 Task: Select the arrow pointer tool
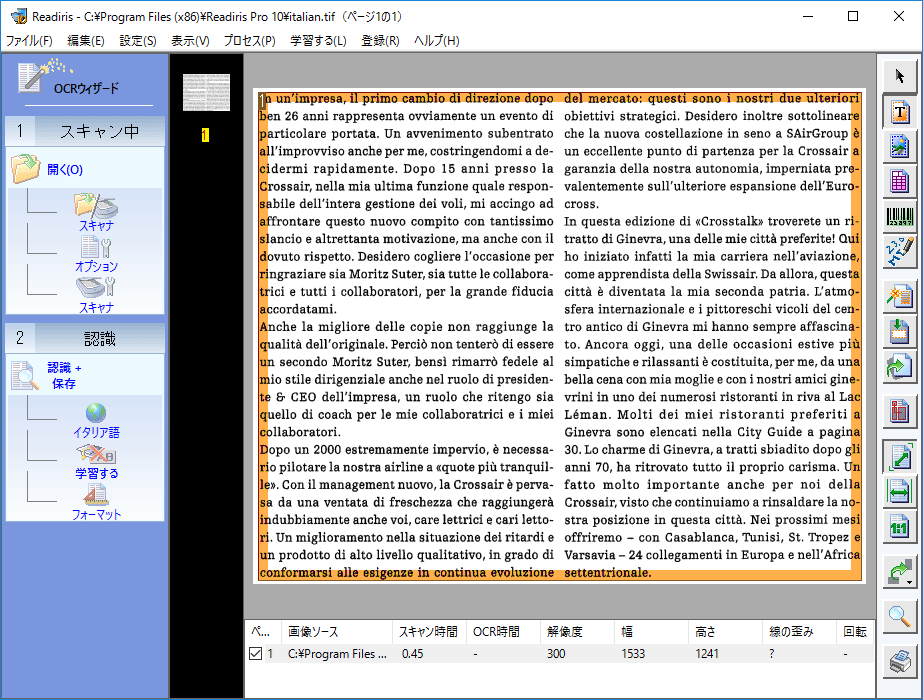899,76
